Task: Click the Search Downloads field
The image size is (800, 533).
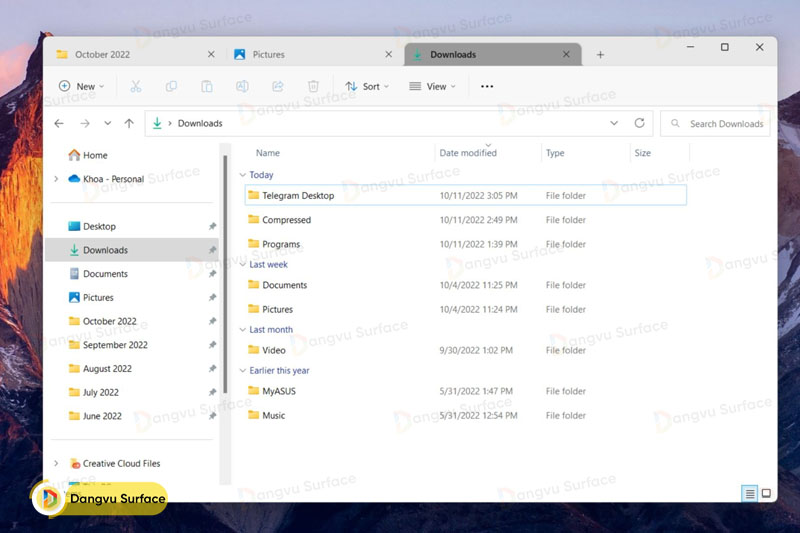Action: click(715, 123)
